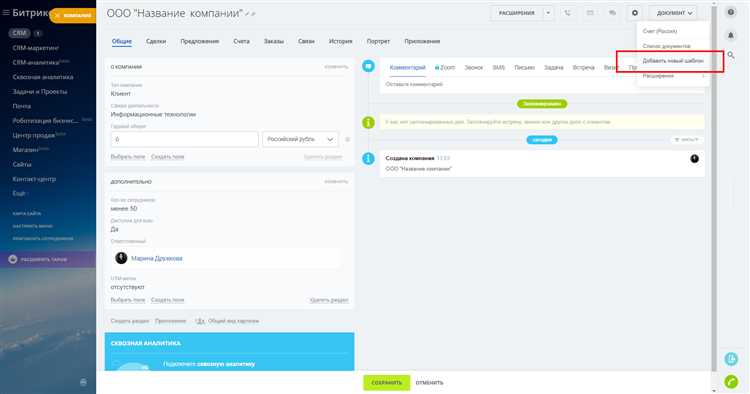Click the search magnifier in the right sidebar
Screen dimensions: 750x394
point(730,55)
